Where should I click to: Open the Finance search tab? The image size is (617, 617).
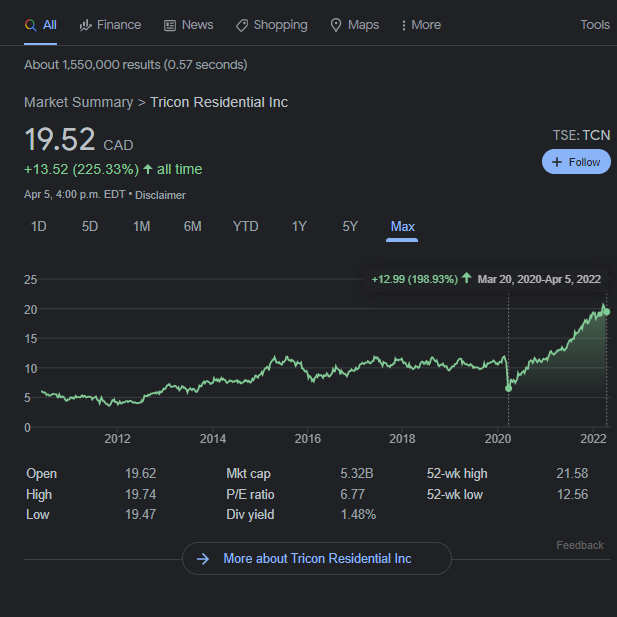pyautogui.click(x=110, y=25)
